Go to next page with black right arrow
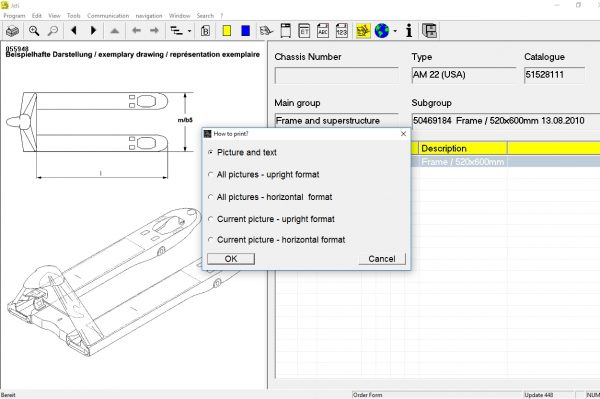The height and width of the screenshot is (399, 600). point(93,31)
